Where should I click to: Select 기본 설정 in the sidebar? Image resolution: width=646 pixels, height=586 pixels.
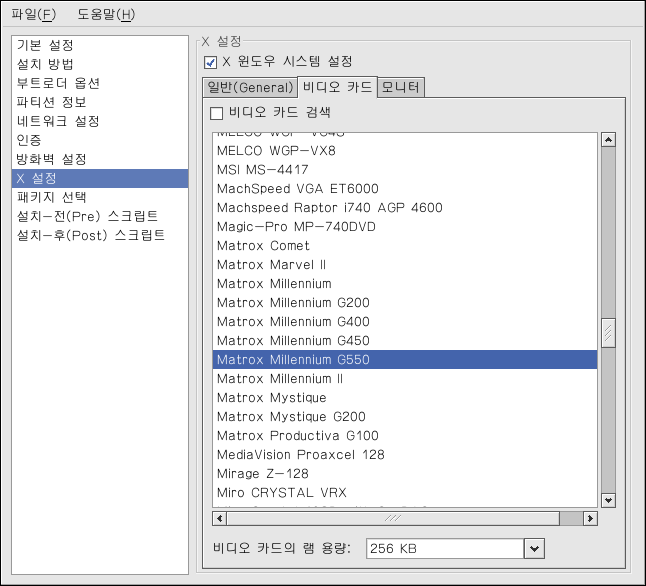[45, 46]
